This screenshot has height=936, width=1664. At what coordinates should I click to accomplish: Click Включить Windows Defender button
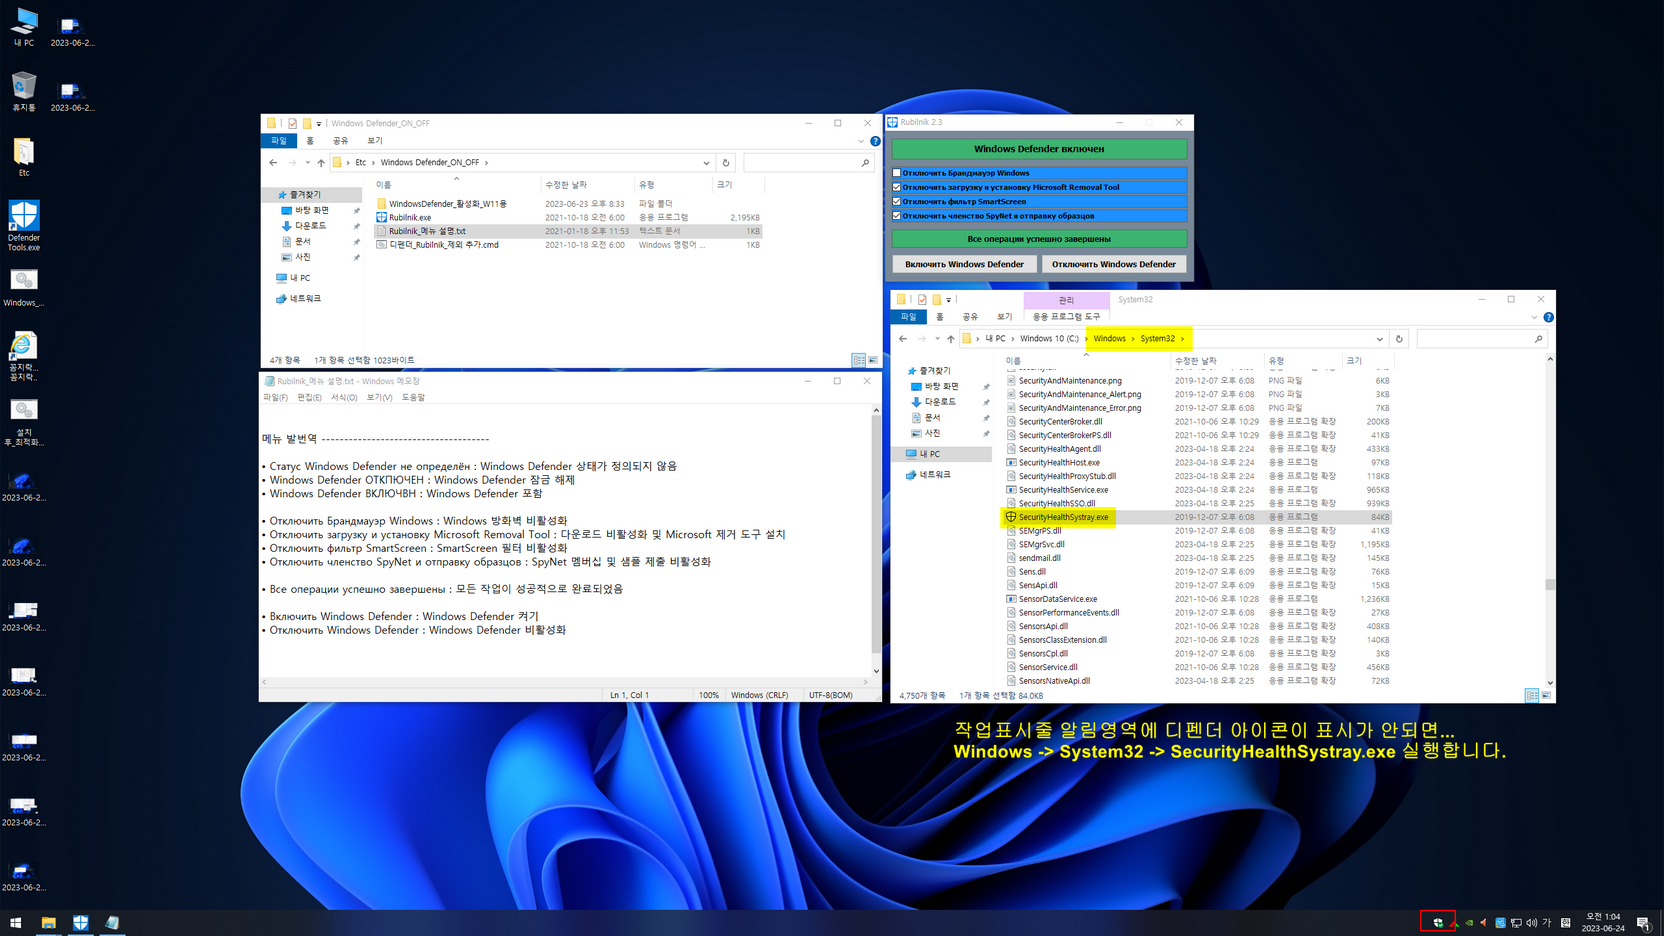pyautogui.click(x=964, y=264)
